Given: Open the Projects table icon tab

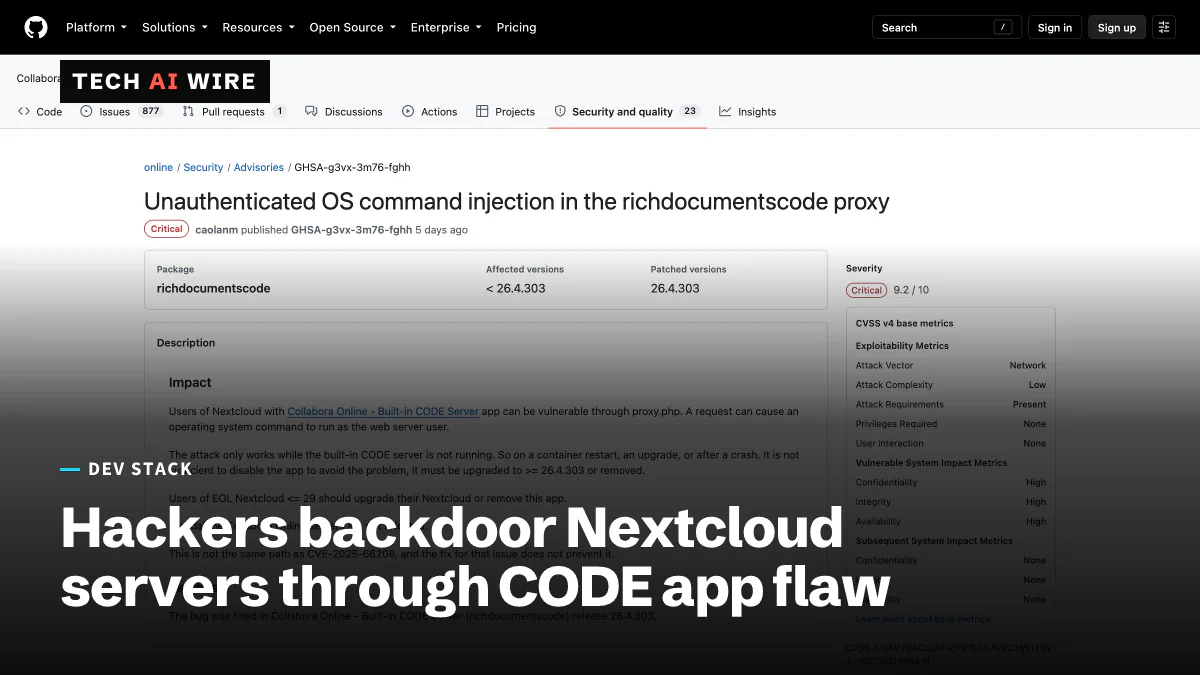Looking at the screenshot, I should [x=482, y=111].
